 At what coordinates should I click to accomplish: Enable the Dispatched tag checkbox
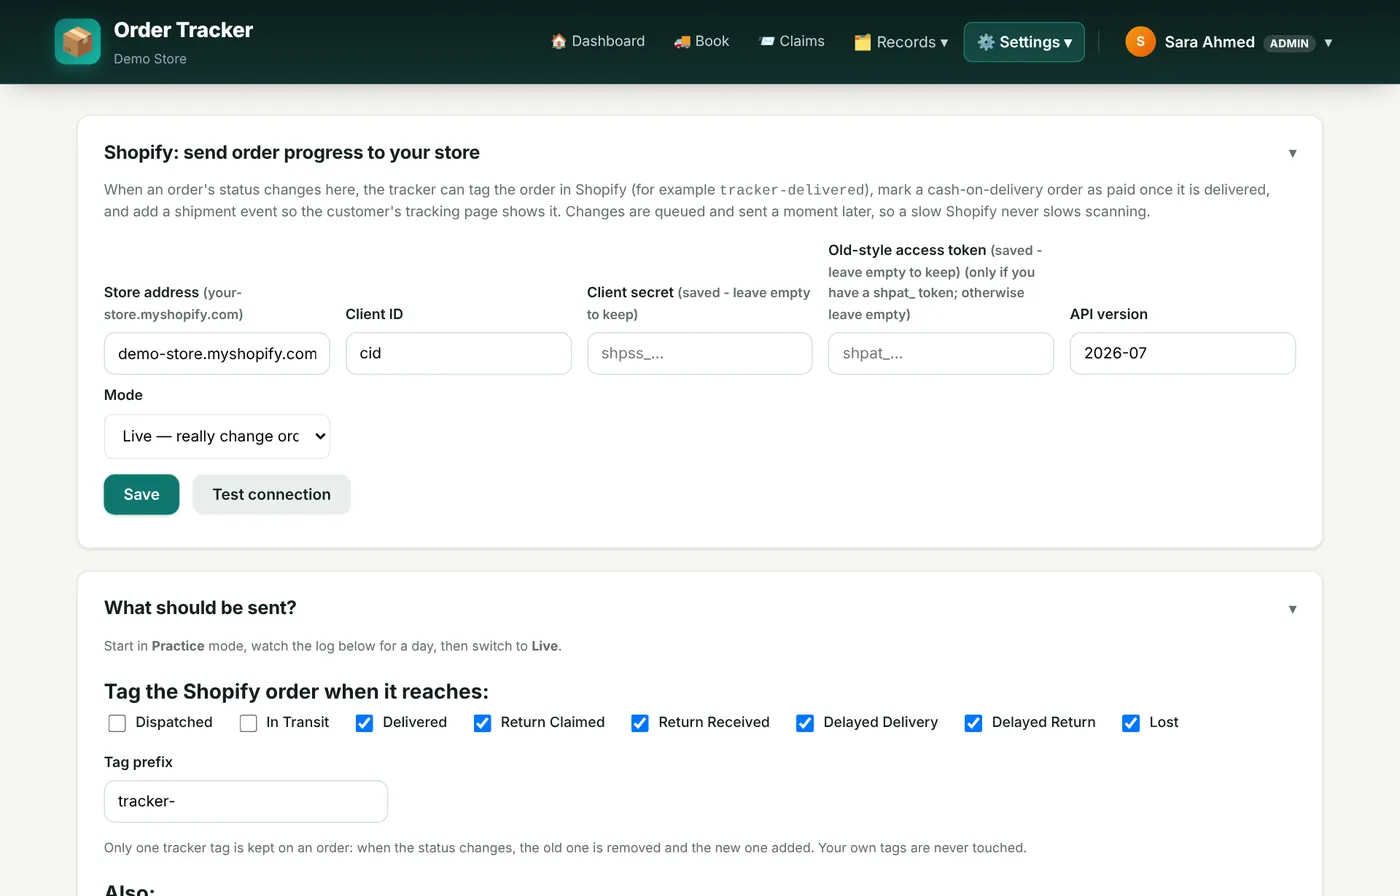117,723
